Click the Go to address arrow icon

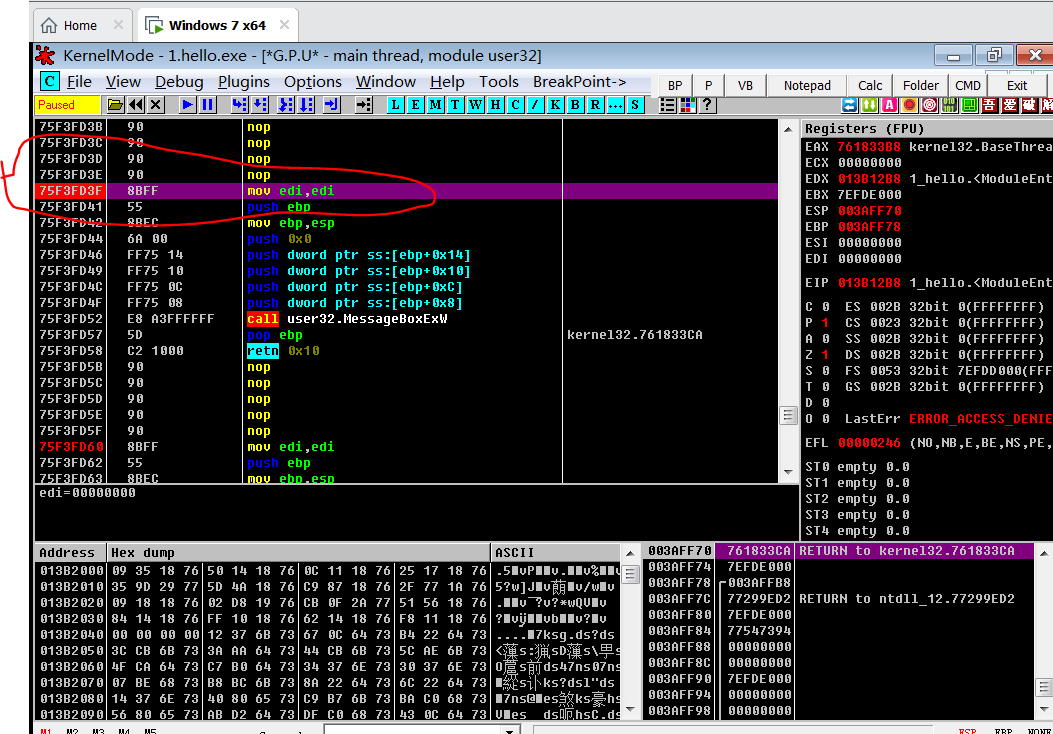[363, 105]
